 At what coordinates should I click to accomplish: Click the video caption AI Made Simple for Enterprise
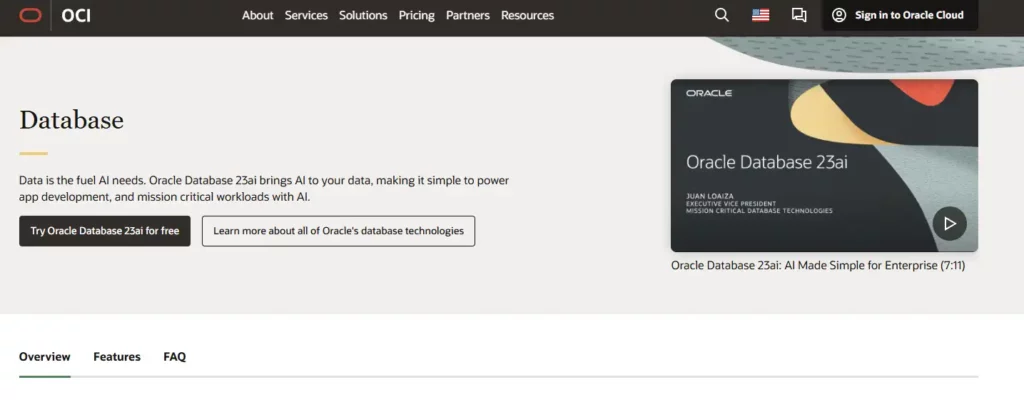(818, 266)
